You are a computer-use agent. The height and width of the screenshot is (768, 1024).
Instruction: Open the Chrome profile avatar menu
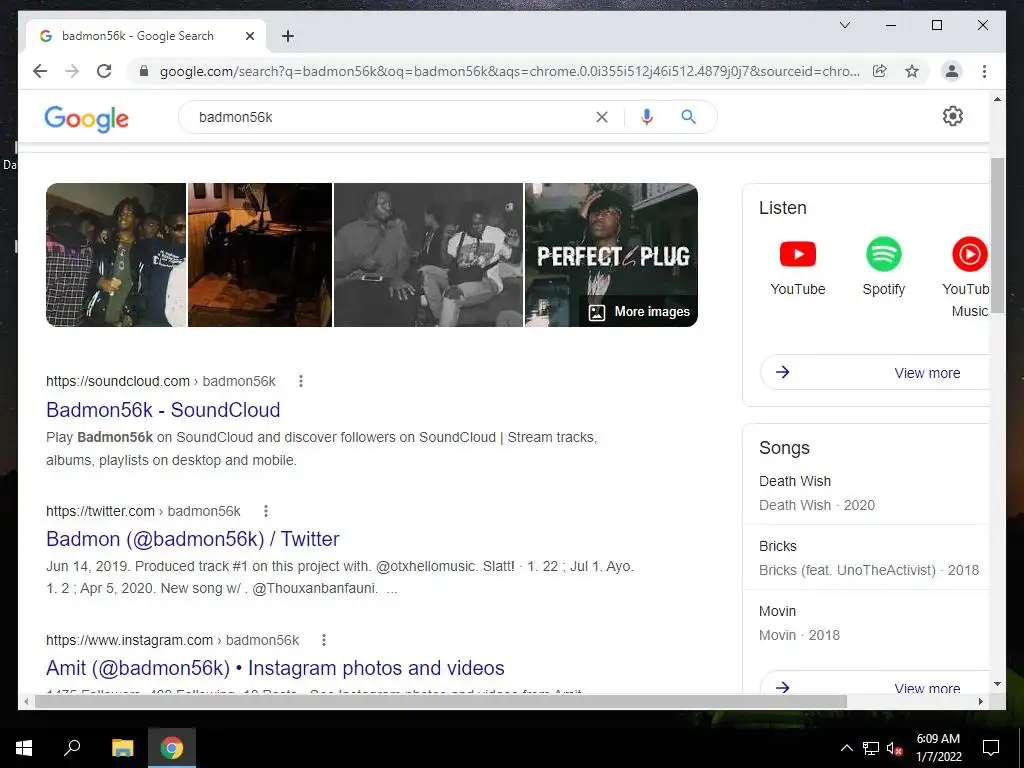[x=952, y=71]
